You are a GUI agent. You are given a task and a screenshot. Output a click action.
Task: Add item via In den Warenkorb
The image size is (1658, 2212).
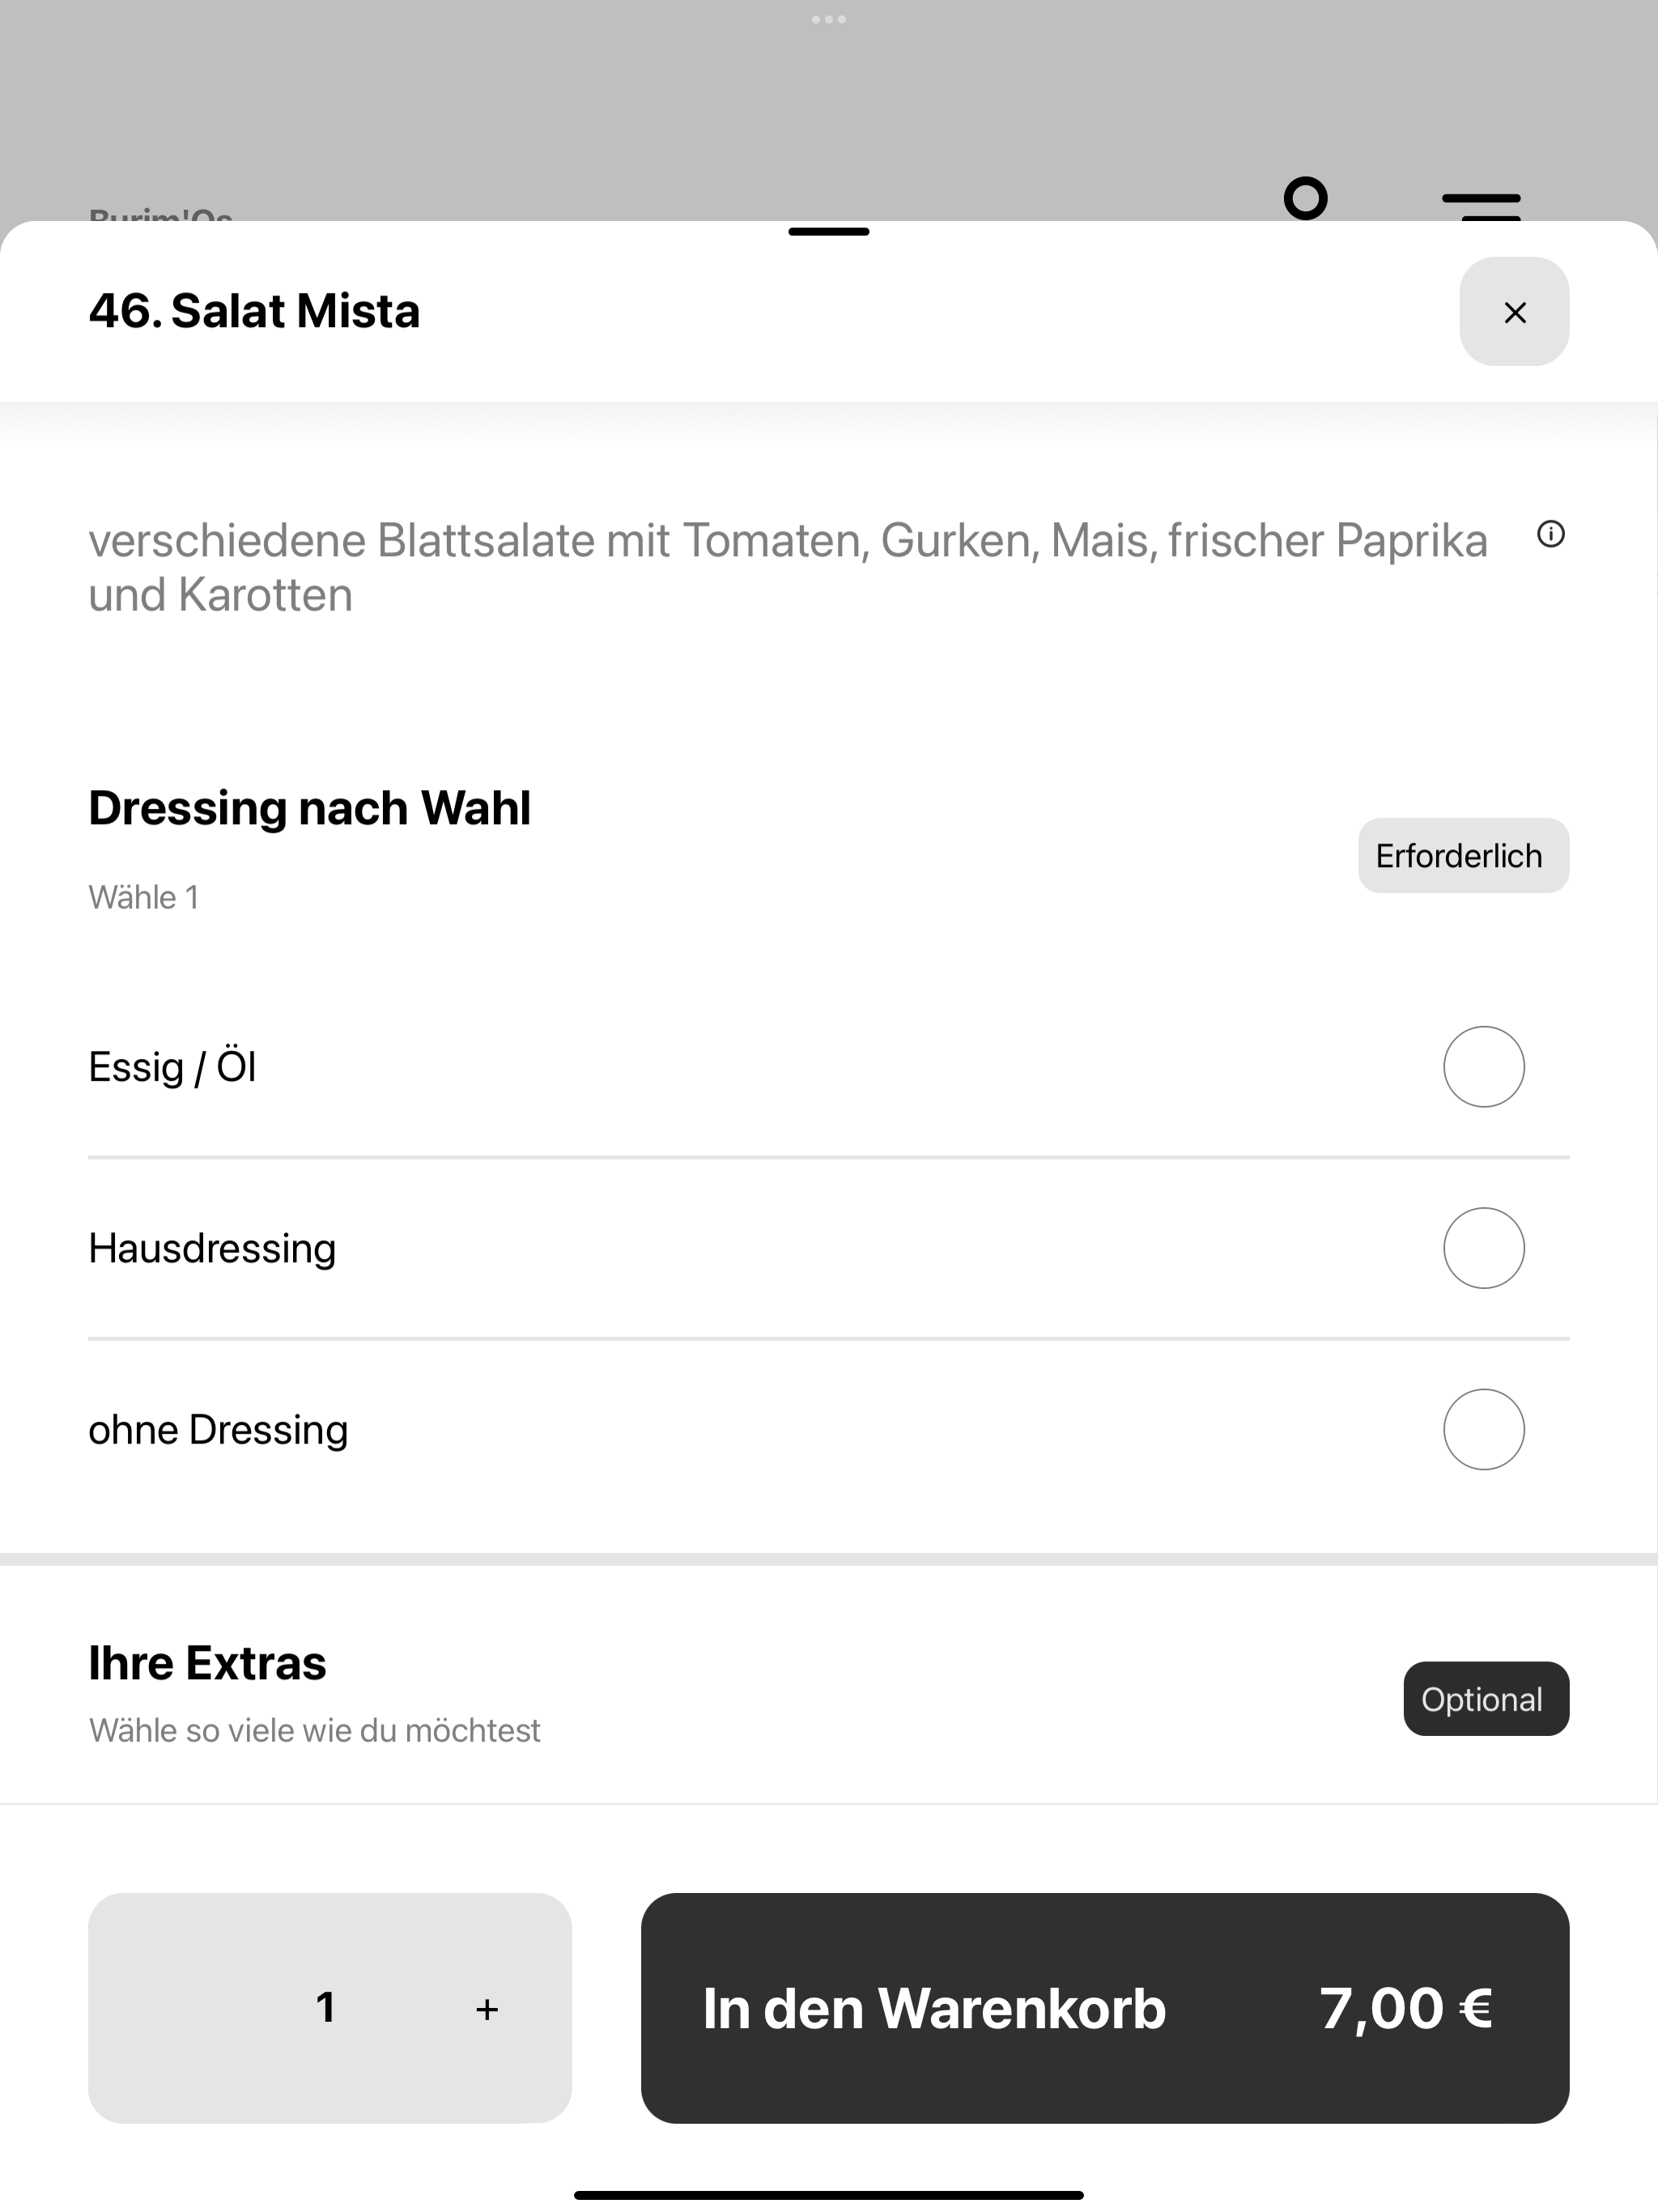pos(1105,2008)
